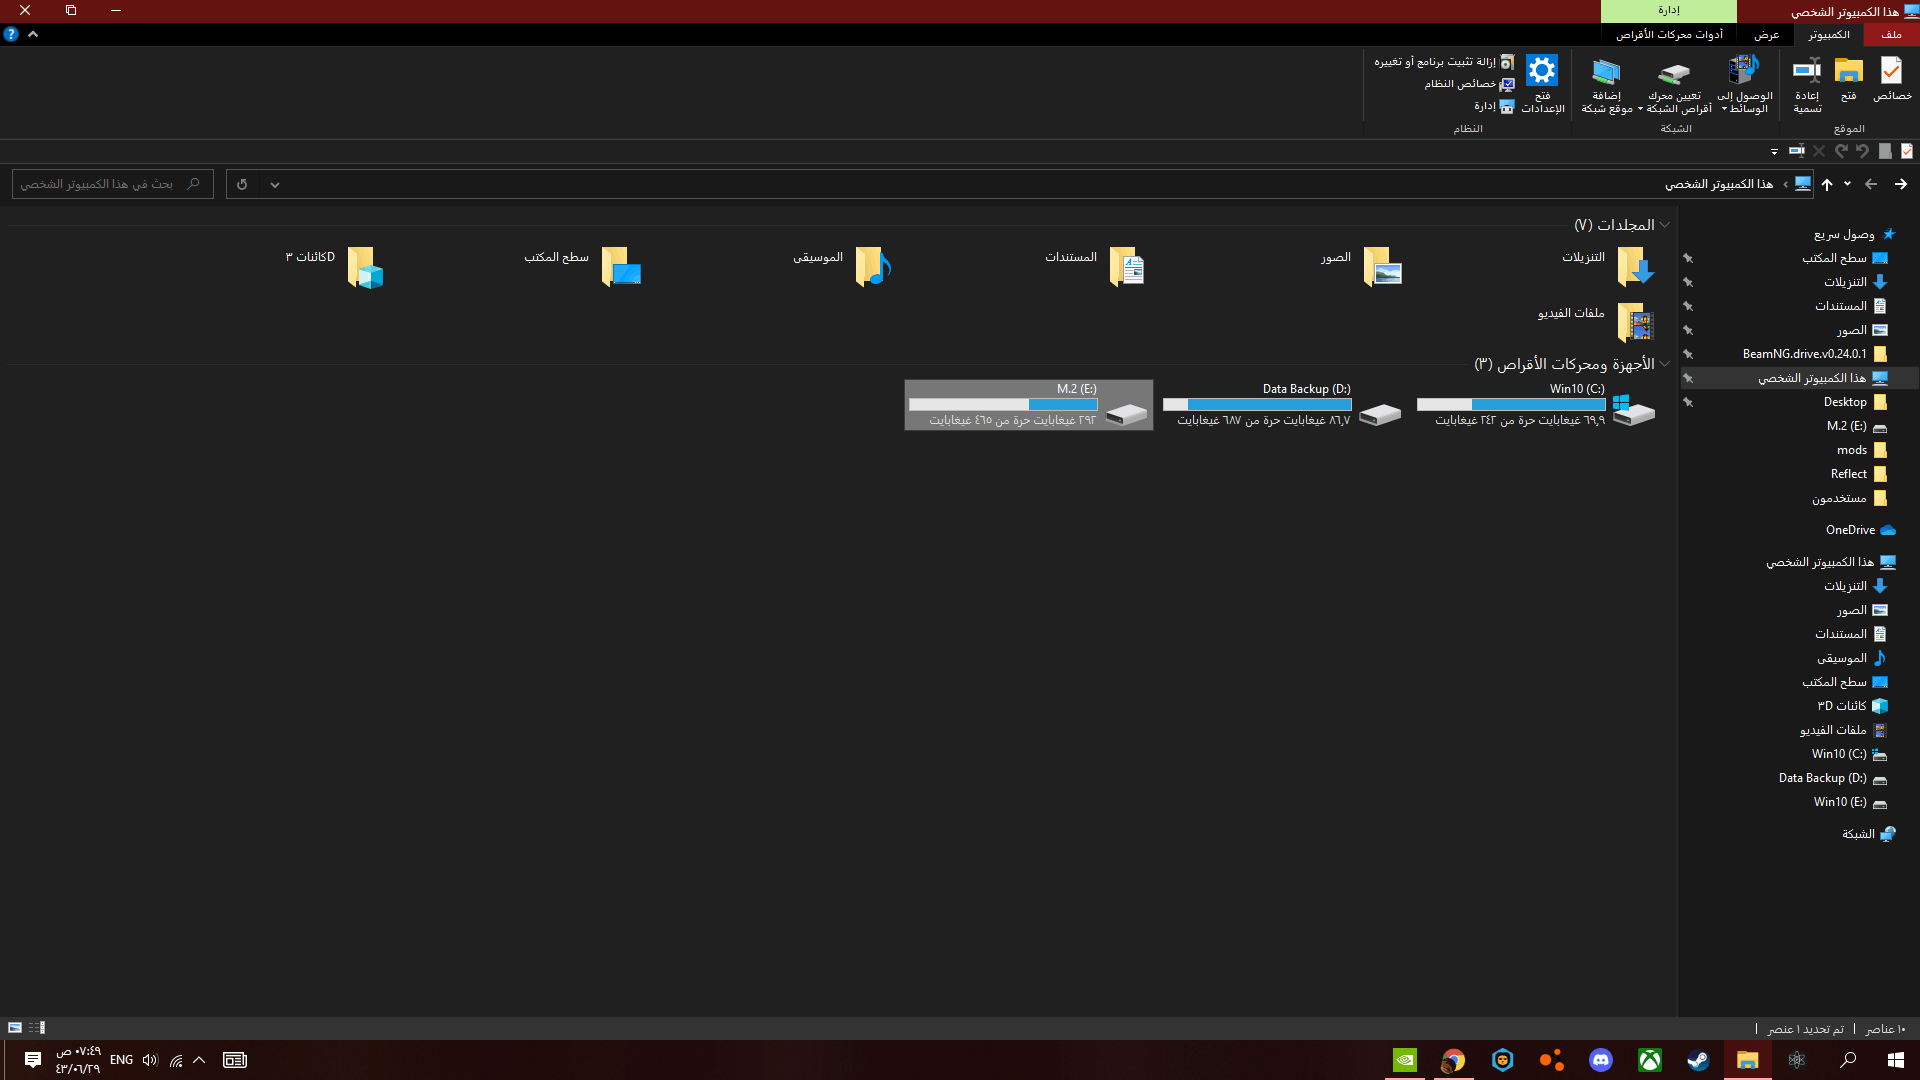Open the Downloads (التنزيلات) folder icon
1920x1080 pixels.
[1635, 267]
